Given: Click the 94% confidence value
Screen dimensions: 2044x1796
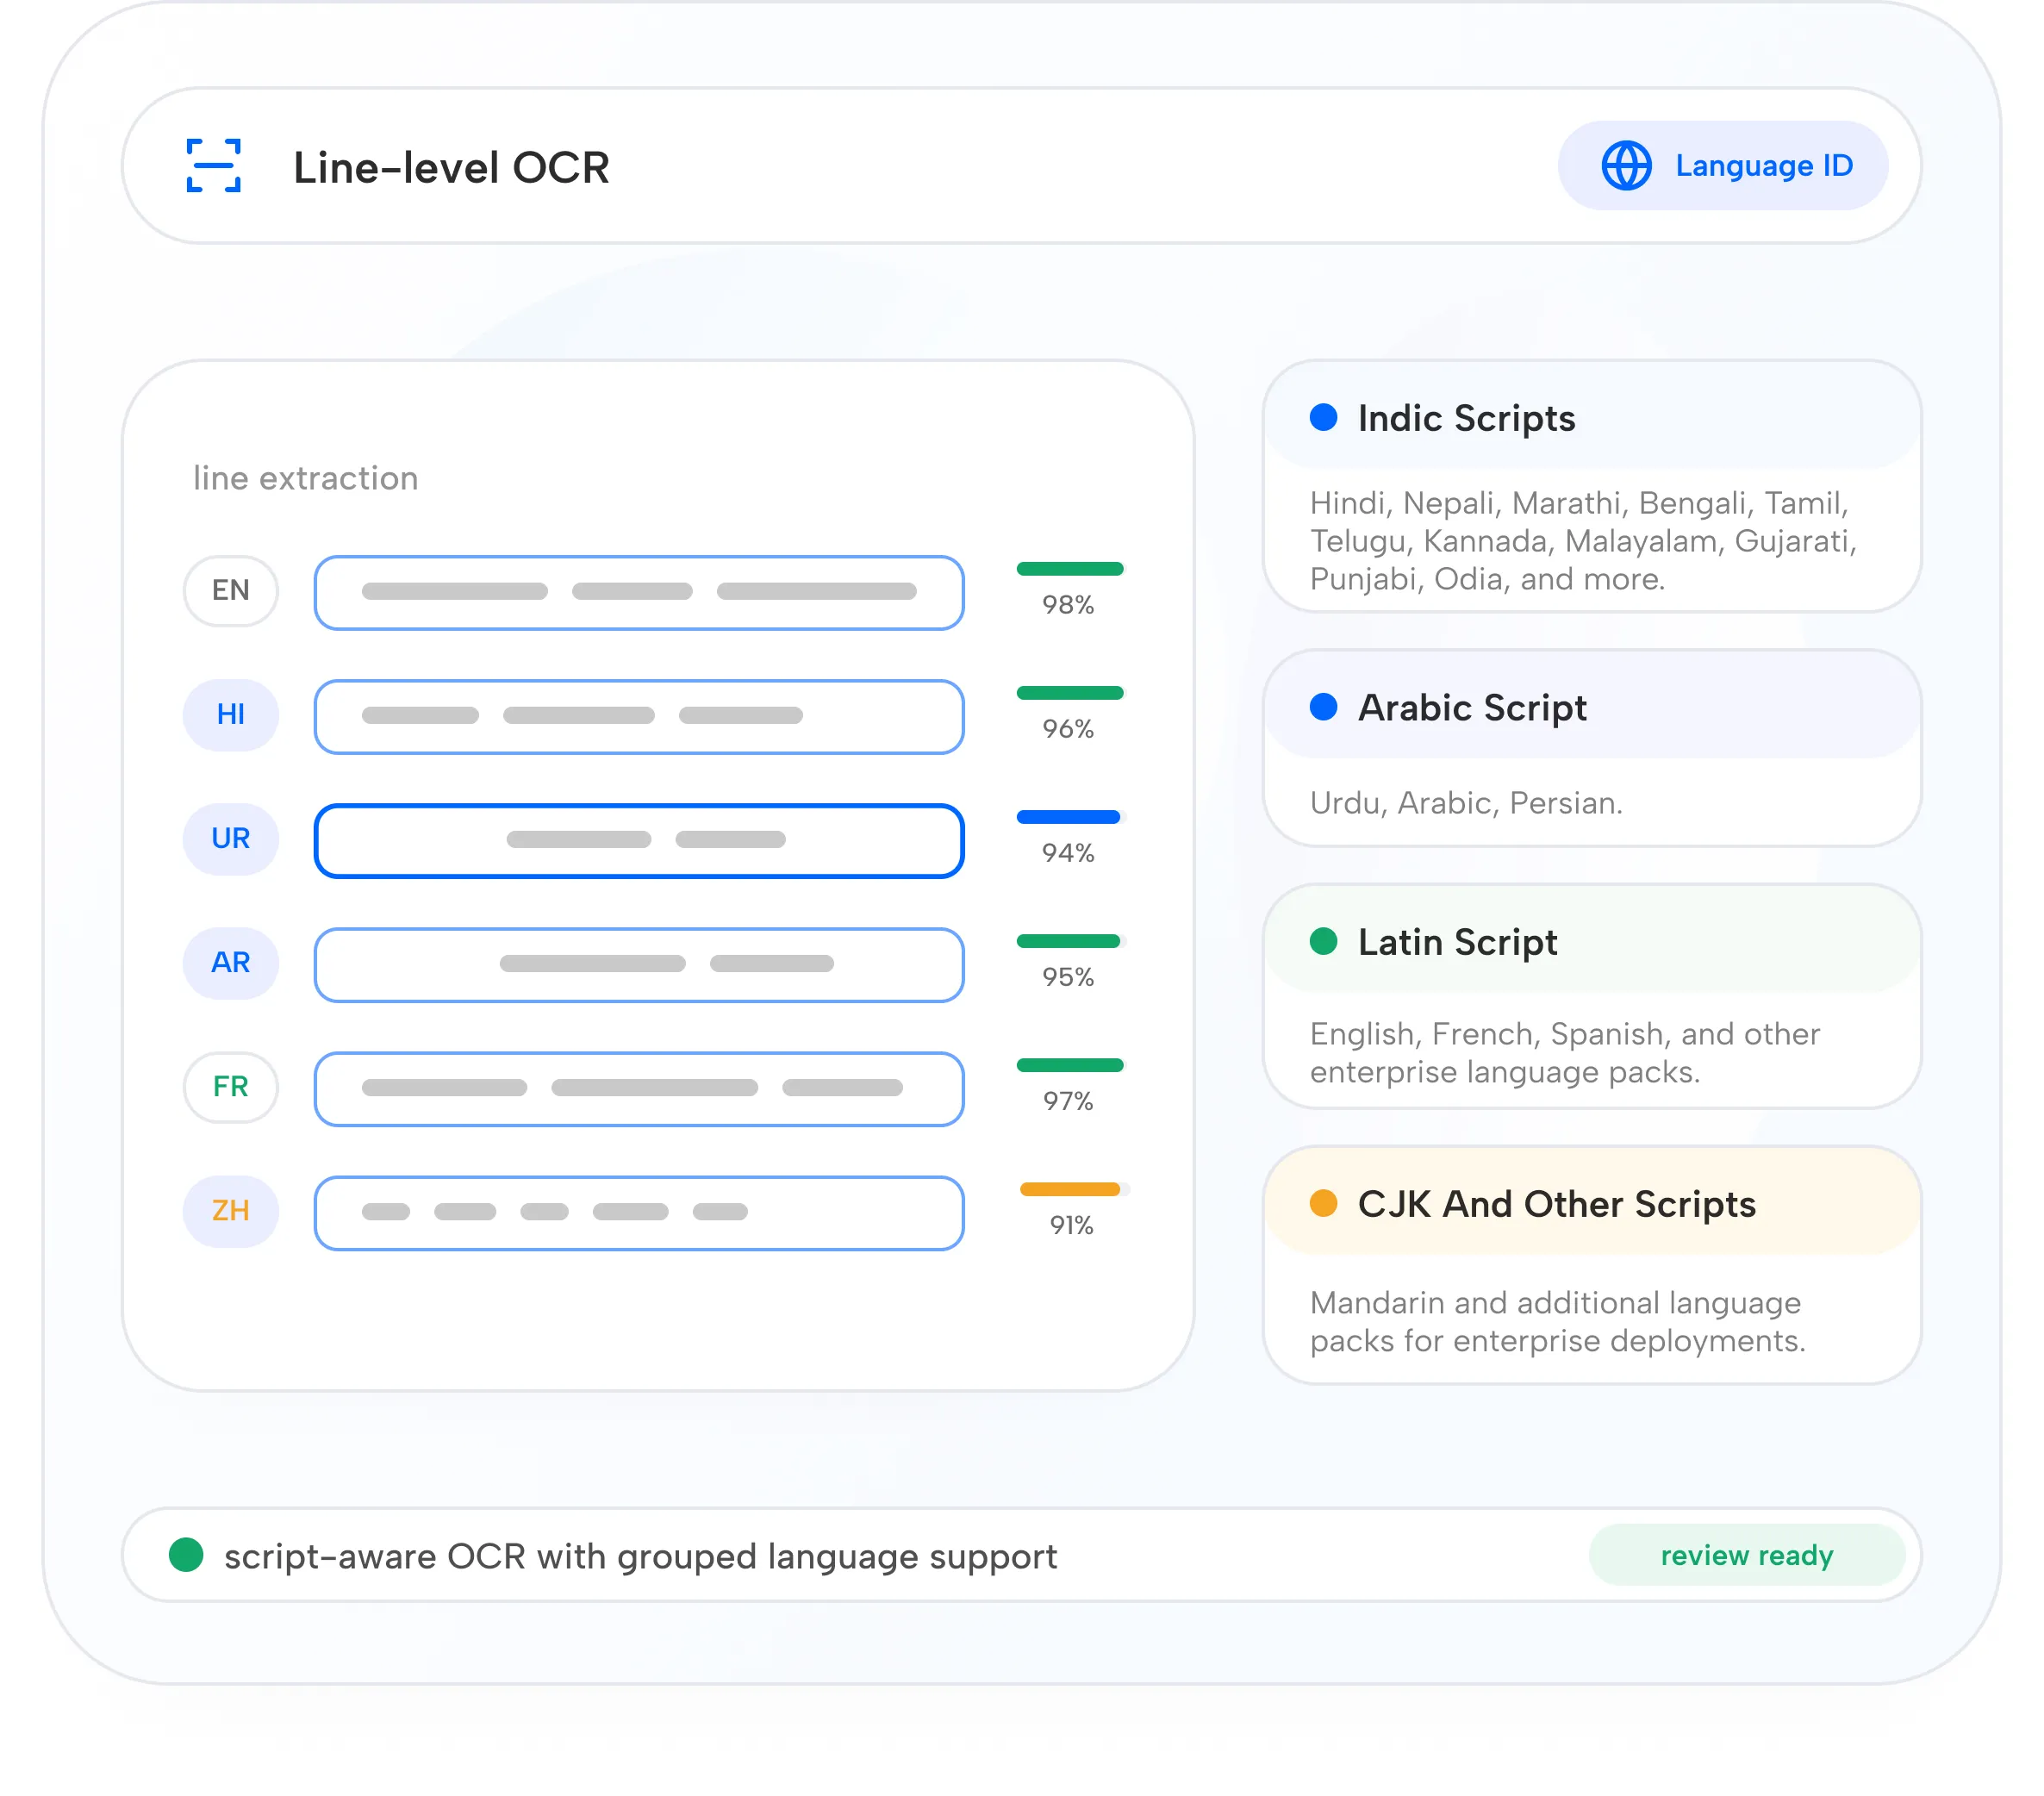Looking at the screenshot, I should [1068, 853].
